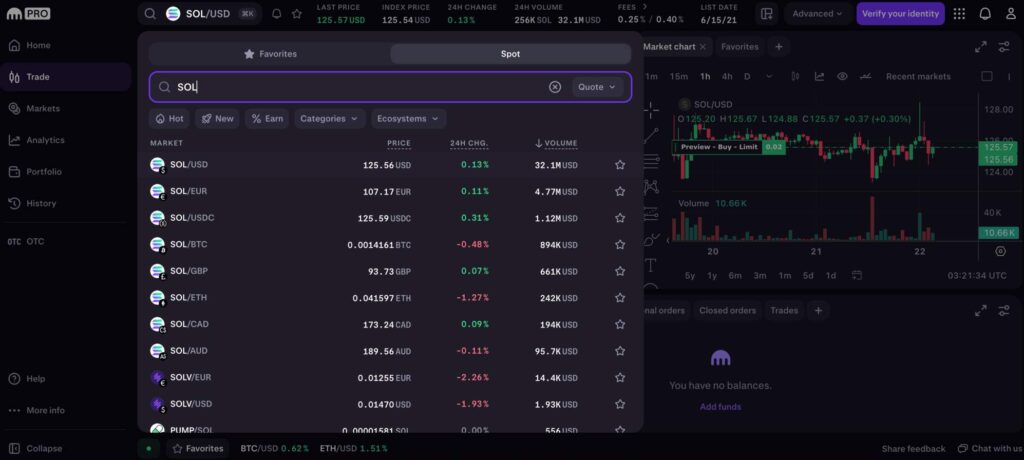
Task: Toggle the Hot filter
Action: point(169,119)
